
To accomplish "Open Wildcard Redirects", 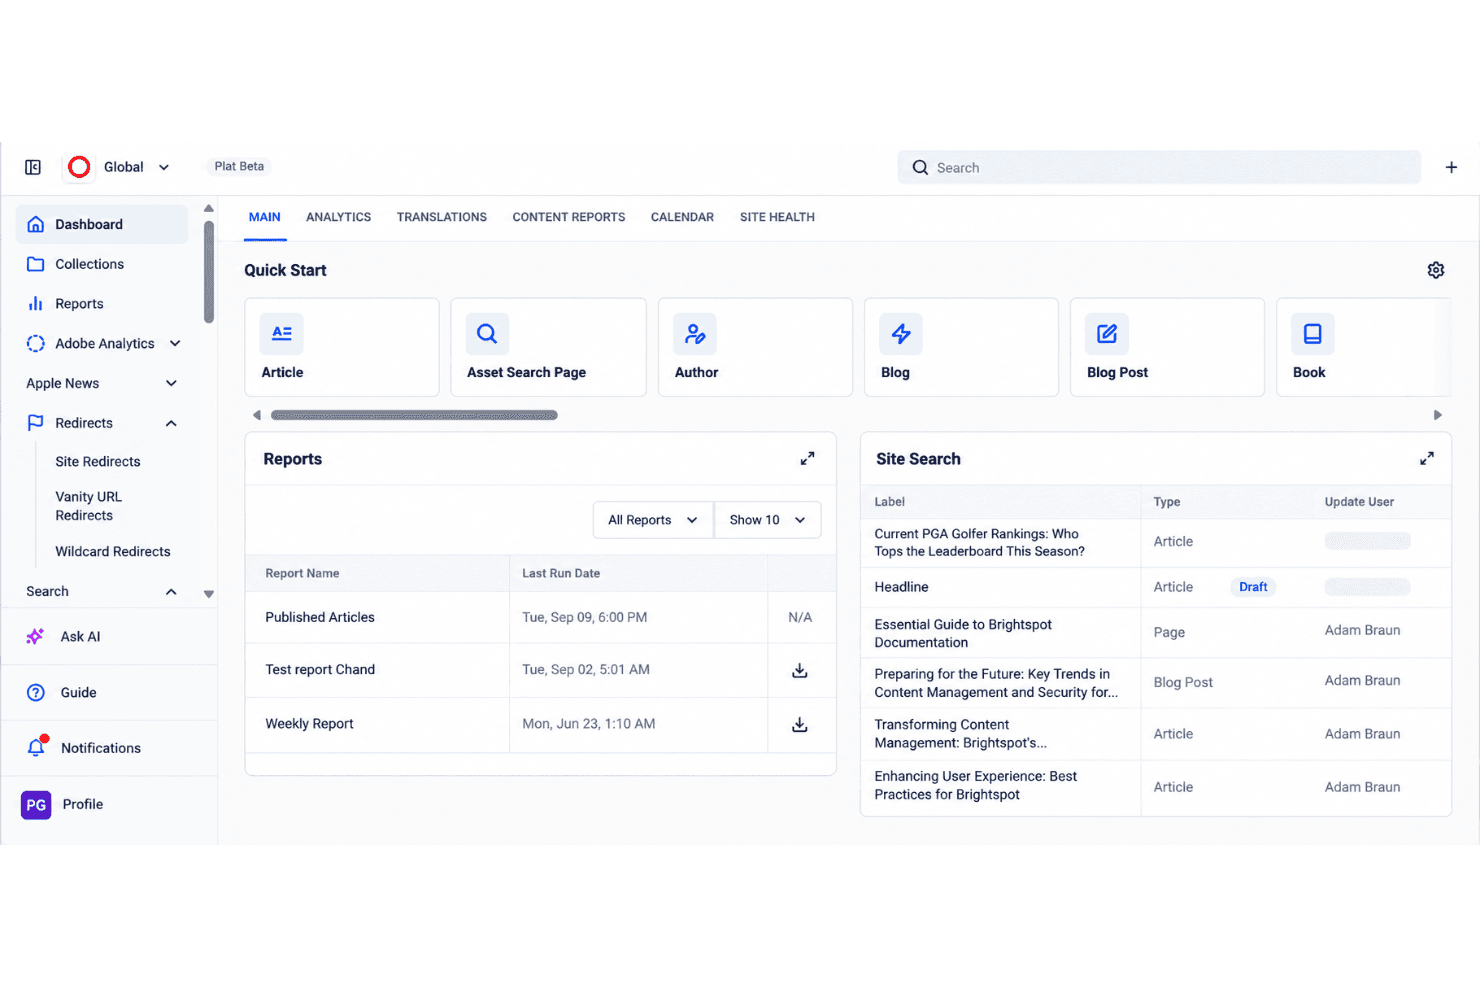I will click(x=113, y=551).
